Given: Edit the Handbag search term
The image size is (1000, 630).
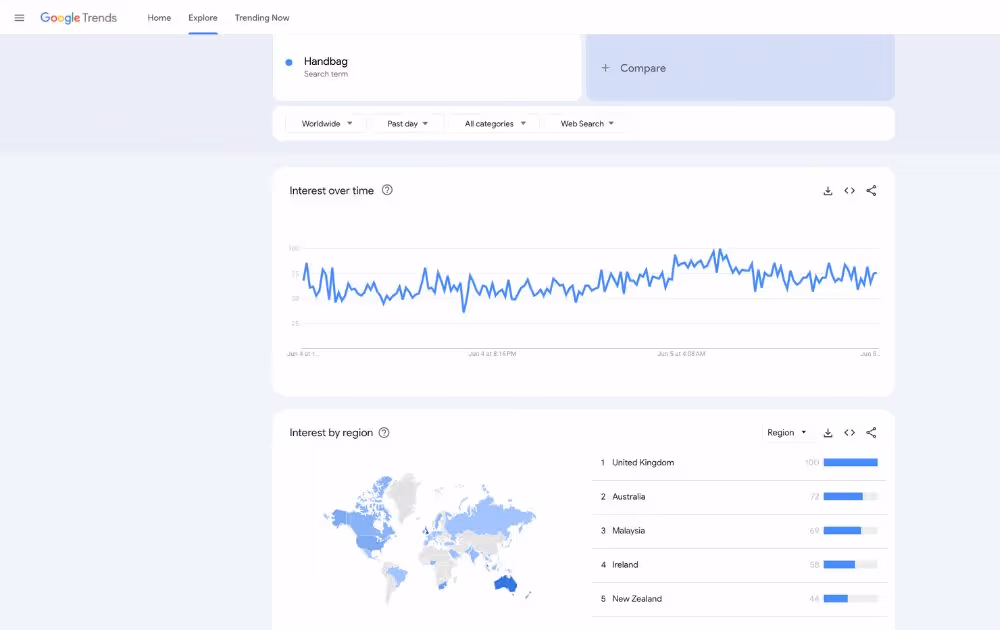Looking at the screenshot, I should click(427, 67).
